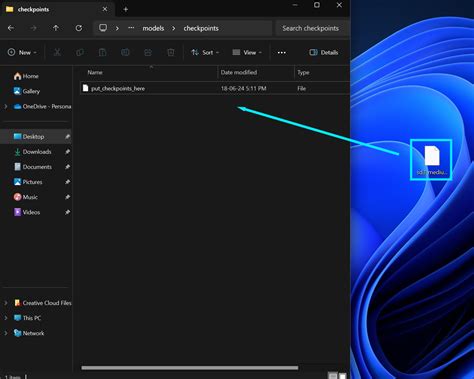The height and width of the screenshot is (379, 474).
Task: Navigate to models in breadcrumb
Action: pyautogui.click(x=153, y=28)
